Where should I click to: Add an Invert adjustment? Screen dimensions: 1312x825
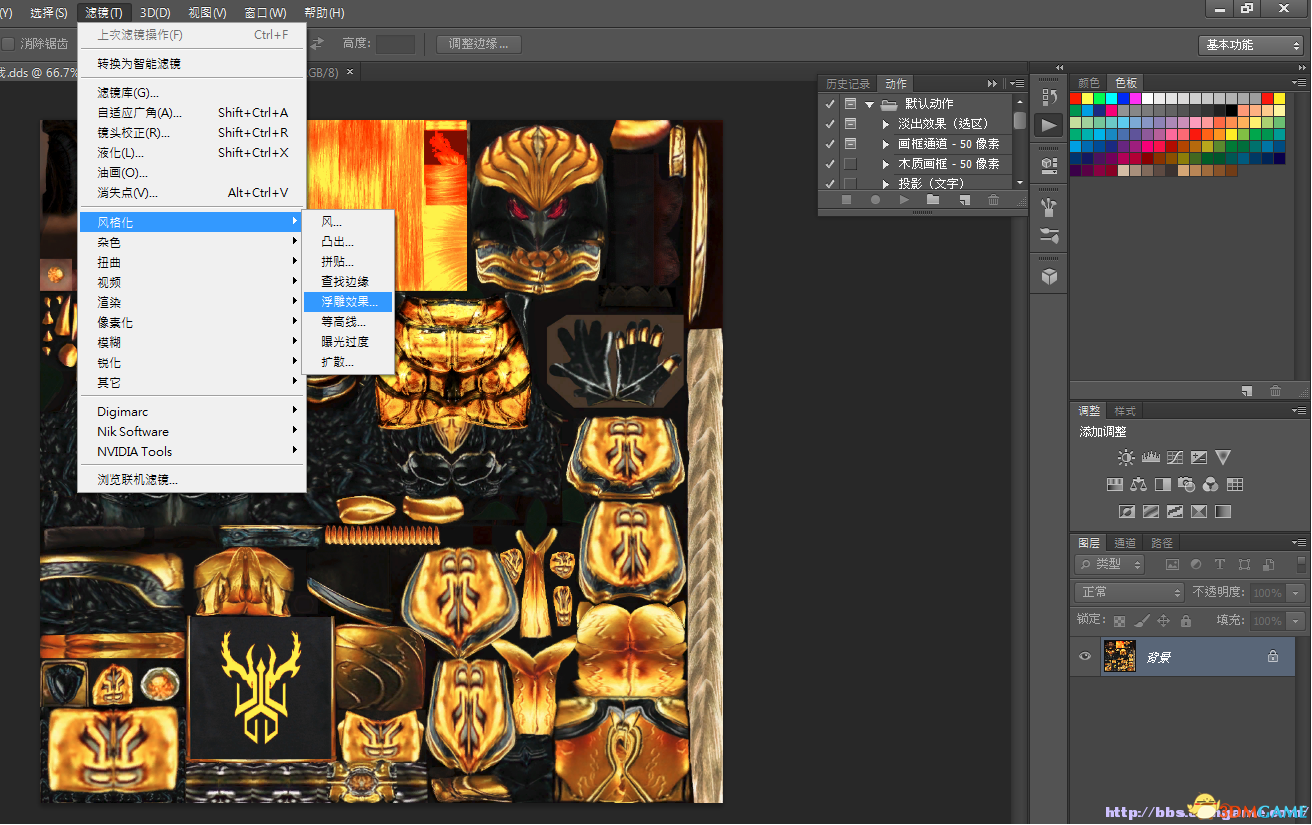tap(1127, 512)
